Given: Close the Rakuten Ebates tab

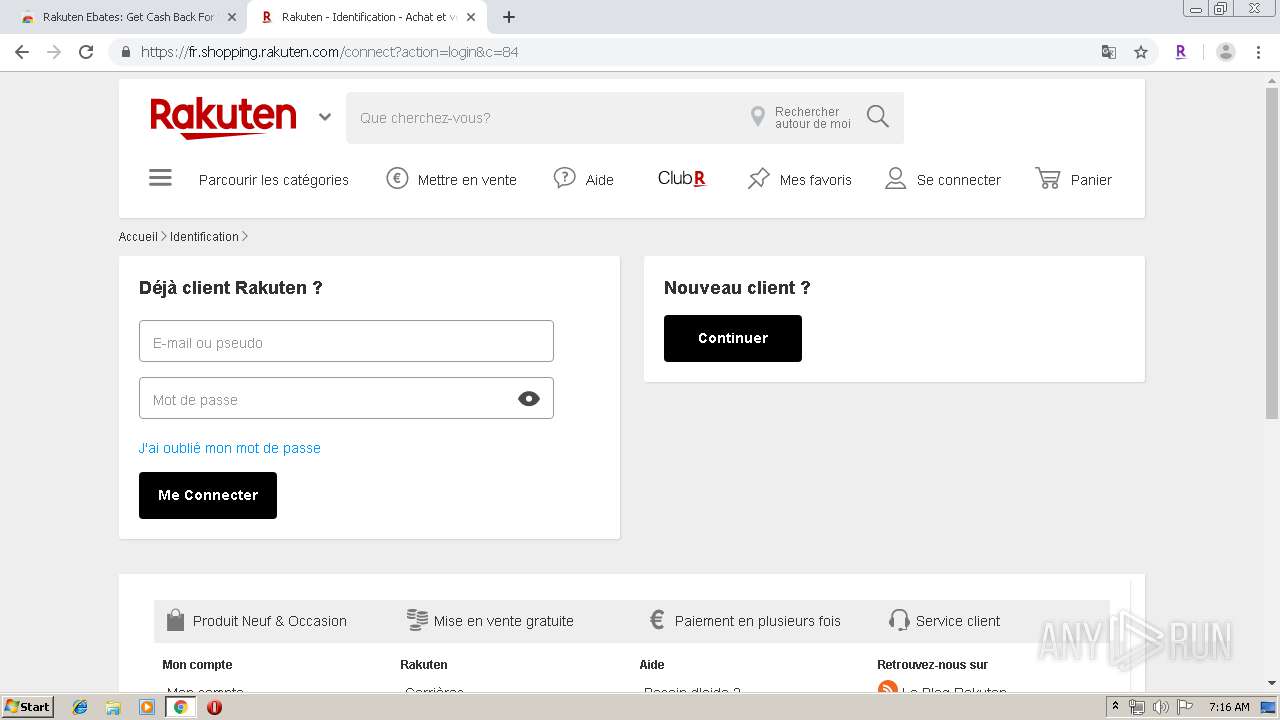Looking at the screenshot, I should [x=232, y=17].
